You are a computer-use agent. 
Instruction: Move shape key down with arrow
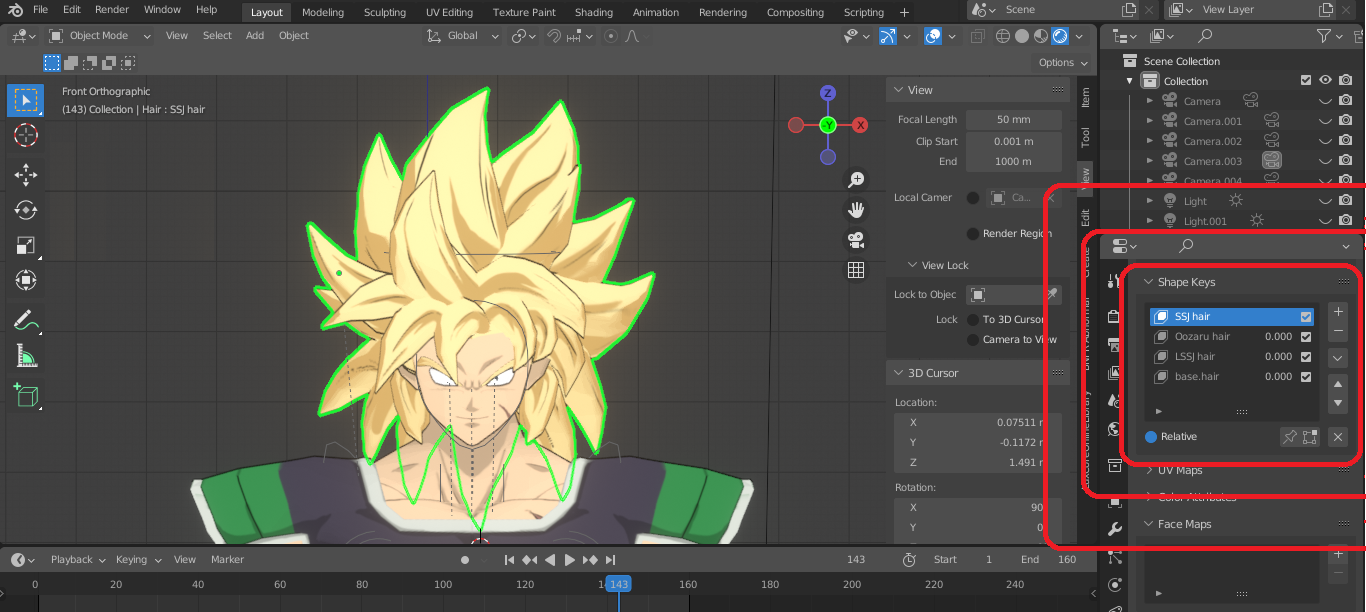point(1339,404)
